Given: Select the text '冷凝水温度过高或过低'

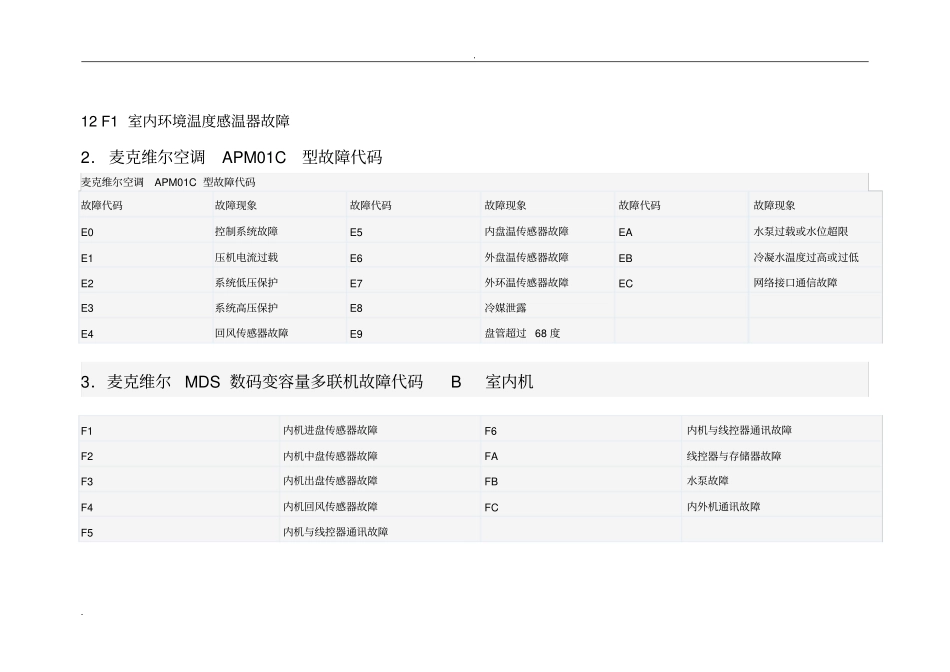Looking at the screenshot, I should pyautogui.click(x=806, y=258).
